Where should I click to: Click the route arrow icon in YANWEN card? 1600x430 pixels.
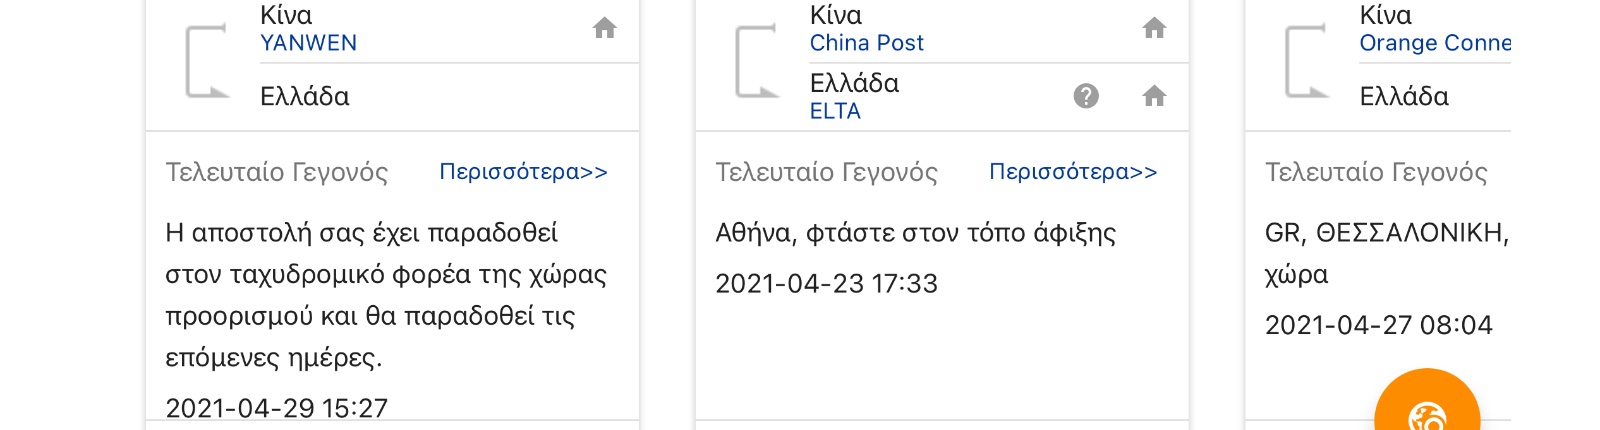pyautogui.click(x=208, y=62)
